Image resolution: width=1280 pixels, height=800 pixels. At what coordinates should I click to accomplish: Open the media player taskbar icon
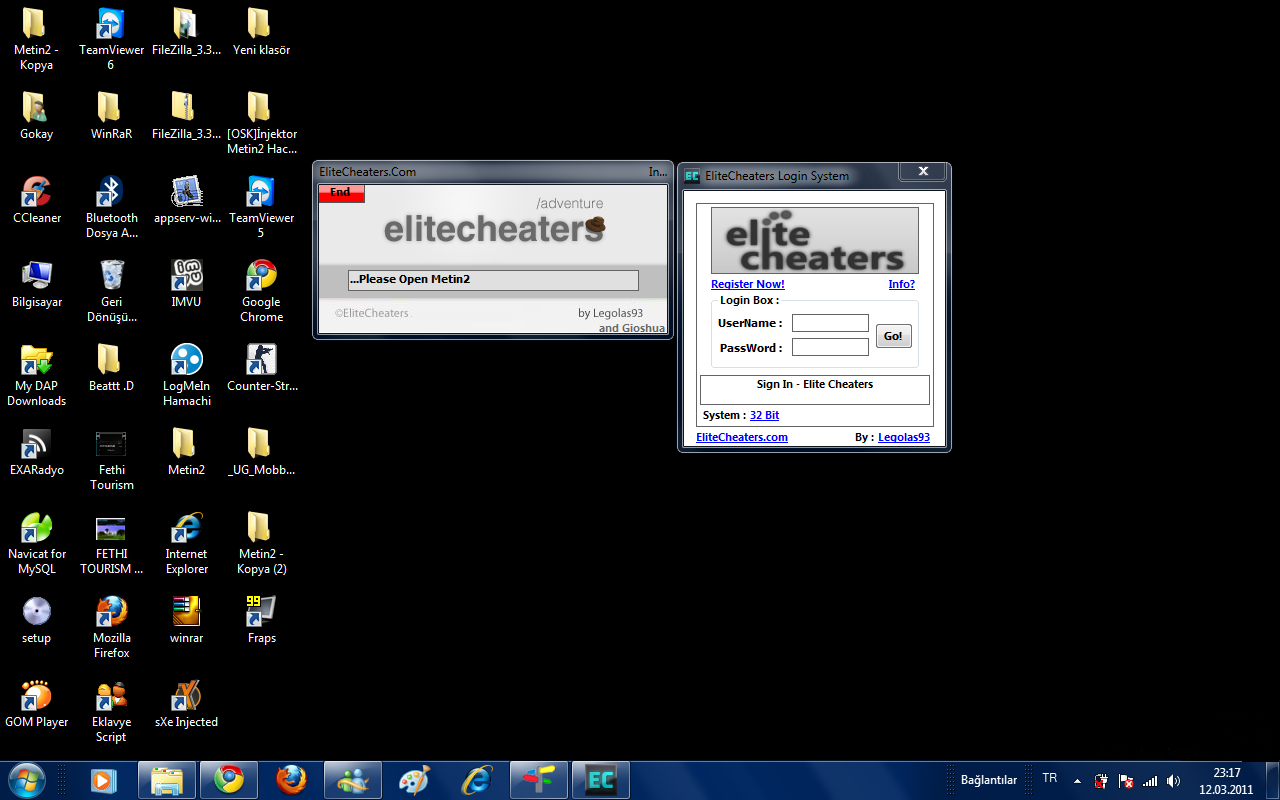(103, 780)
